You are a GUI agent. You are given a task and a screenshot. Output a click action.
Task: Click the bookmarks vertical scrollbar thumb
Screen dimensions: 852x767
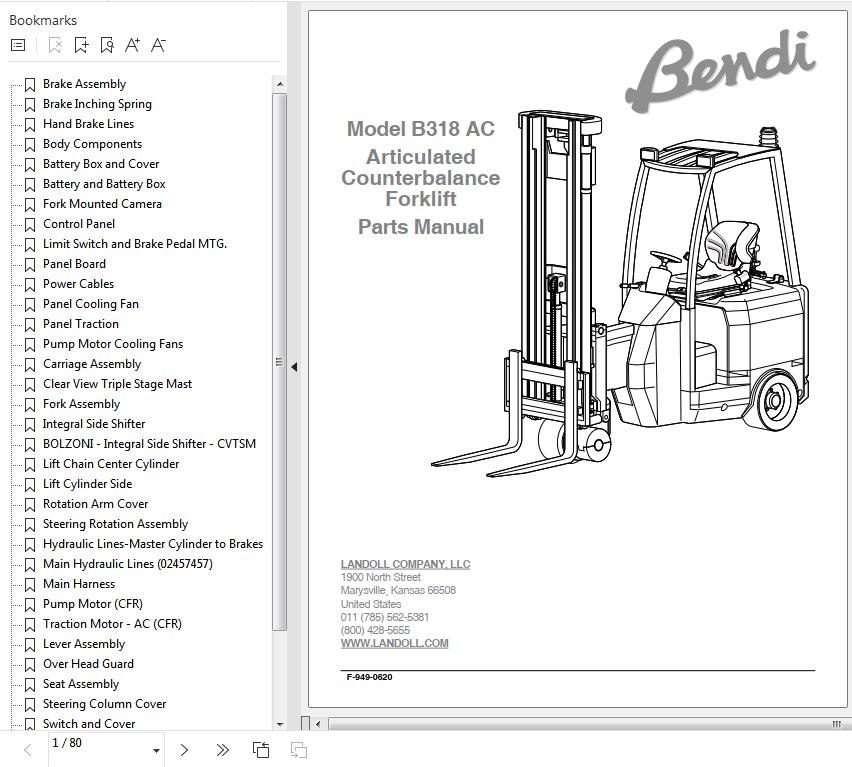(x=279, y=362)
